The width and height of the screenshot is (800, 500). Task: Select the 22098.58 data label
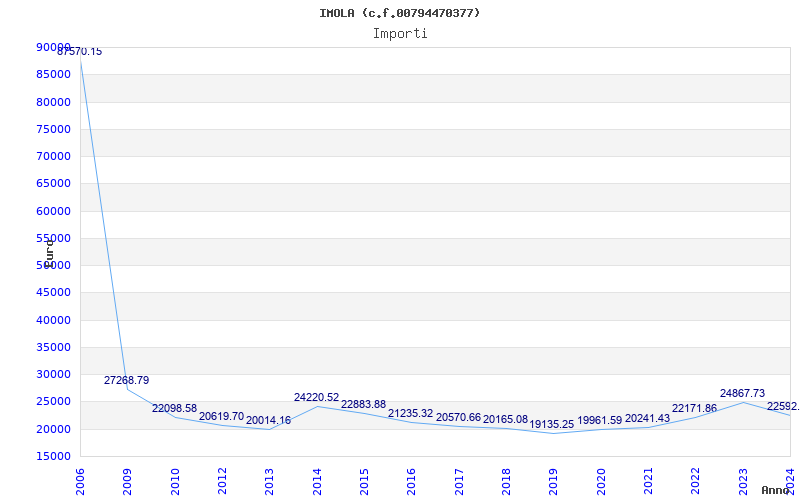pyautogui.click(x=174, y=409)
